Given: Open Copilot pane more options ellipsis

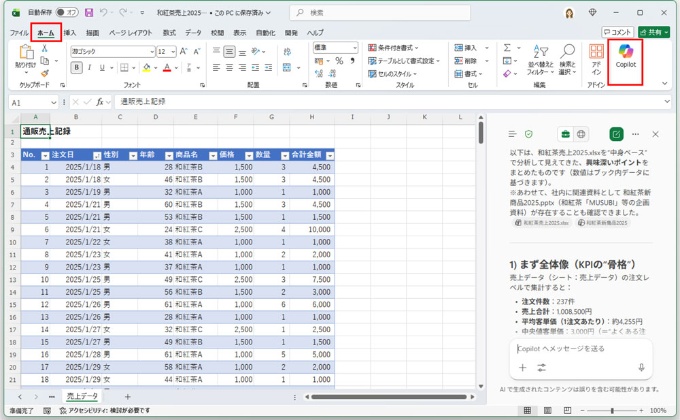Looking at the screenshot, I should [x=635, y=135].
